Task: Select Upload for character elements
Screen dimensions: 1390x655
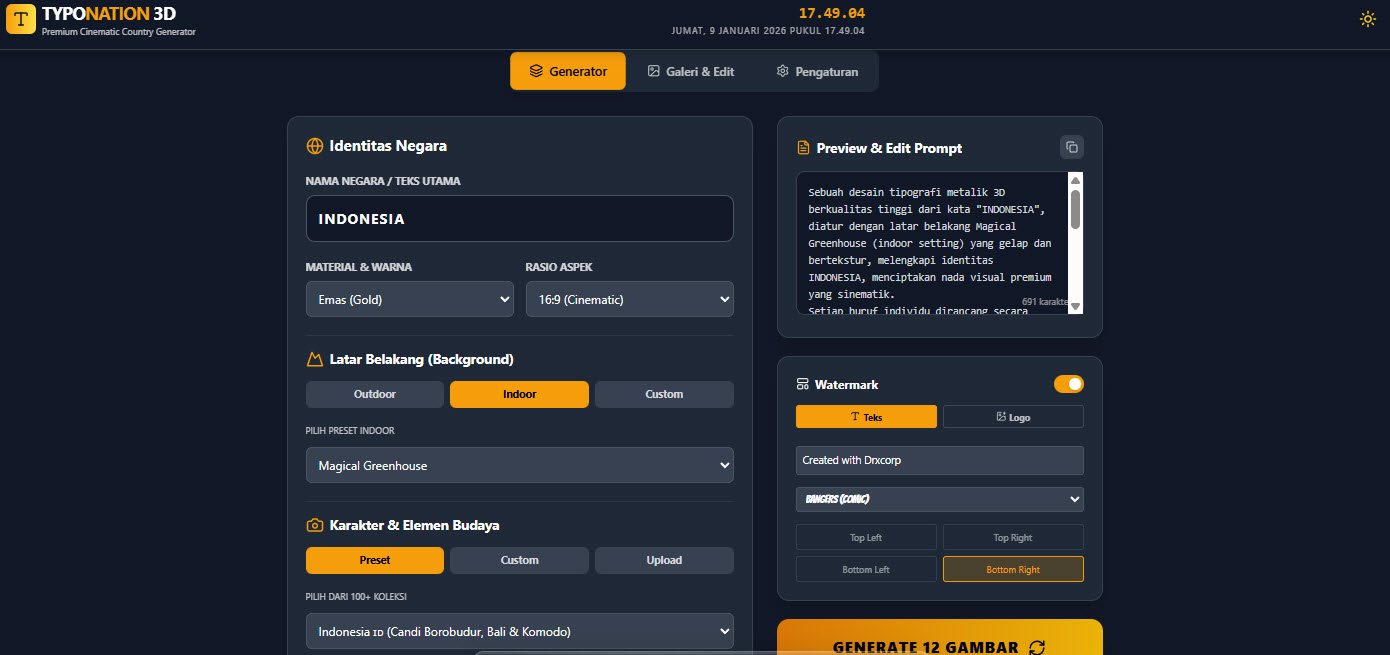Action: pyautogui.click(x=664, y=560)
